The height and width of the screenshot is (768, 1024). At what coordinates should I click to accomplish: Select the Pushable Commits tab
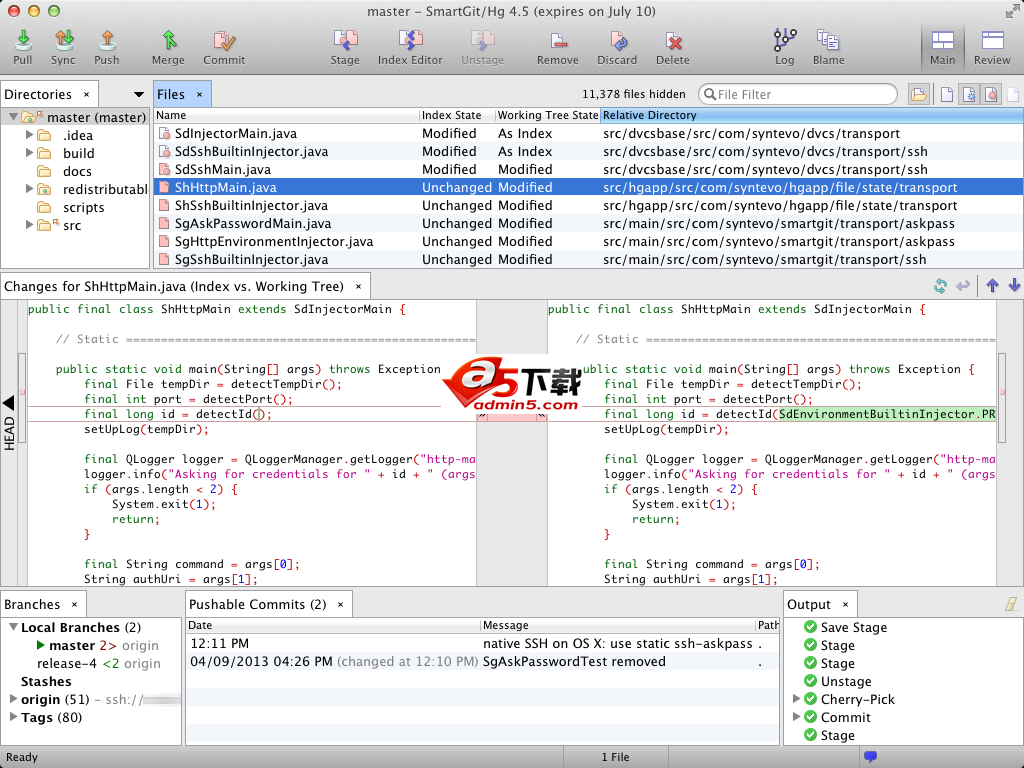pyautogui.click(x=258, y=604)
